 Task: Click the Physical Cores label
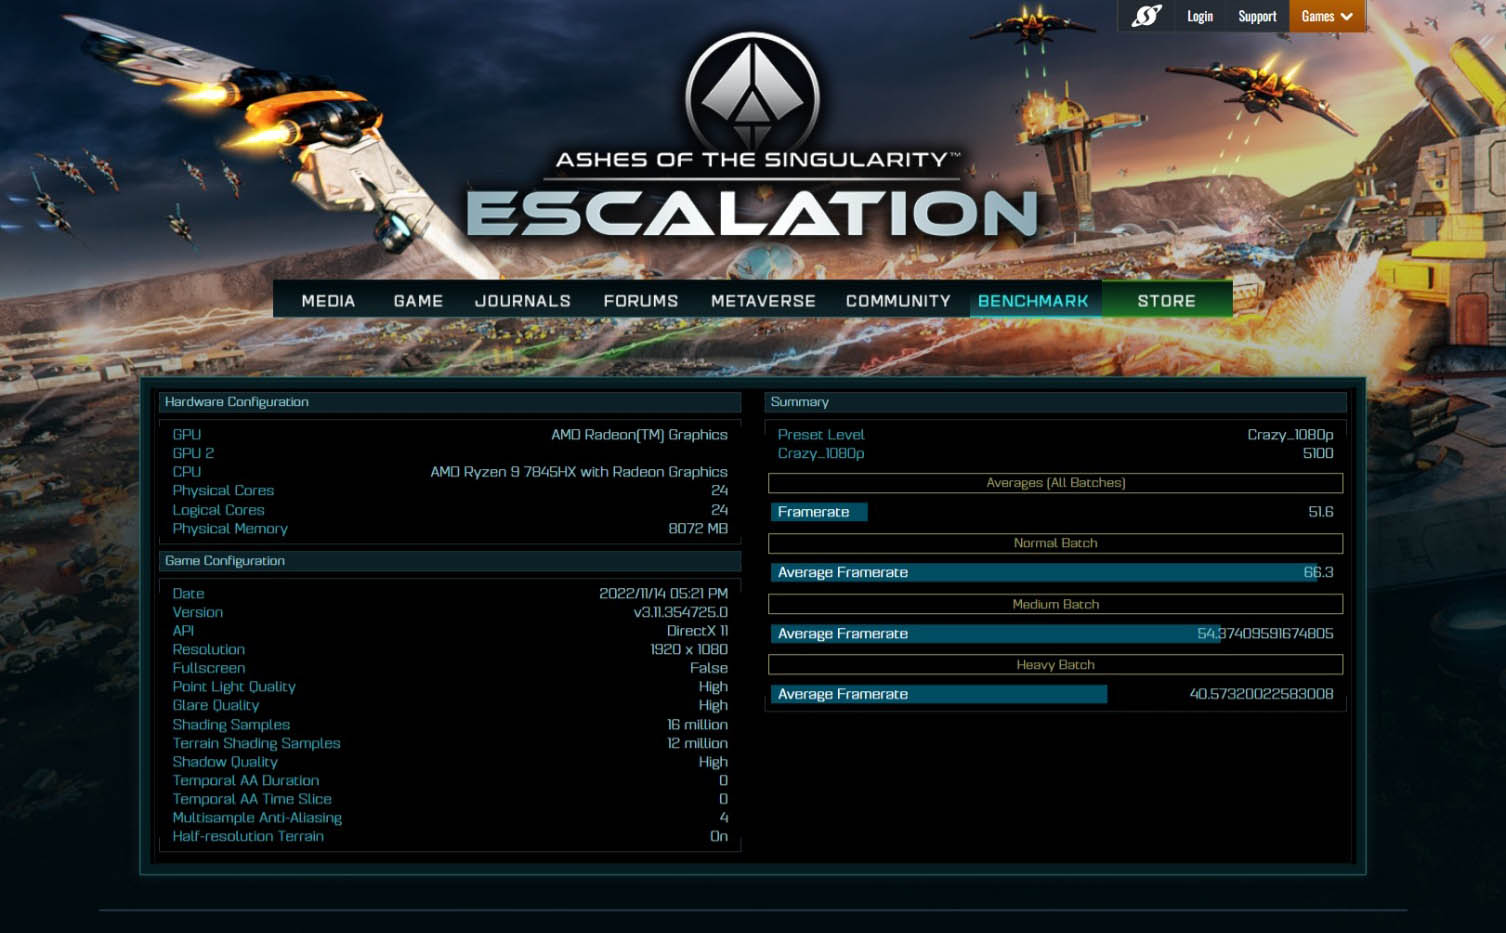pyautogui.click(x=223, y=490)
